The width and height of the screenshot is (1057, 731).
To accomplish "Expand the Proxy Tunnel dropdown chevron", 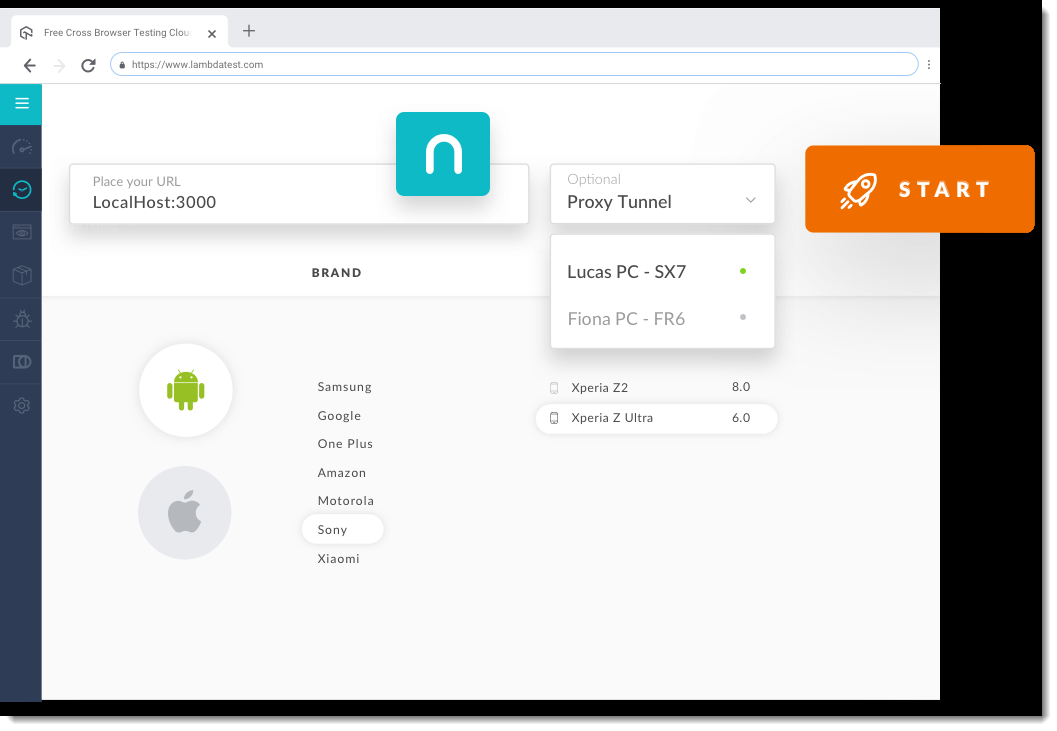I will coord(750,200).
